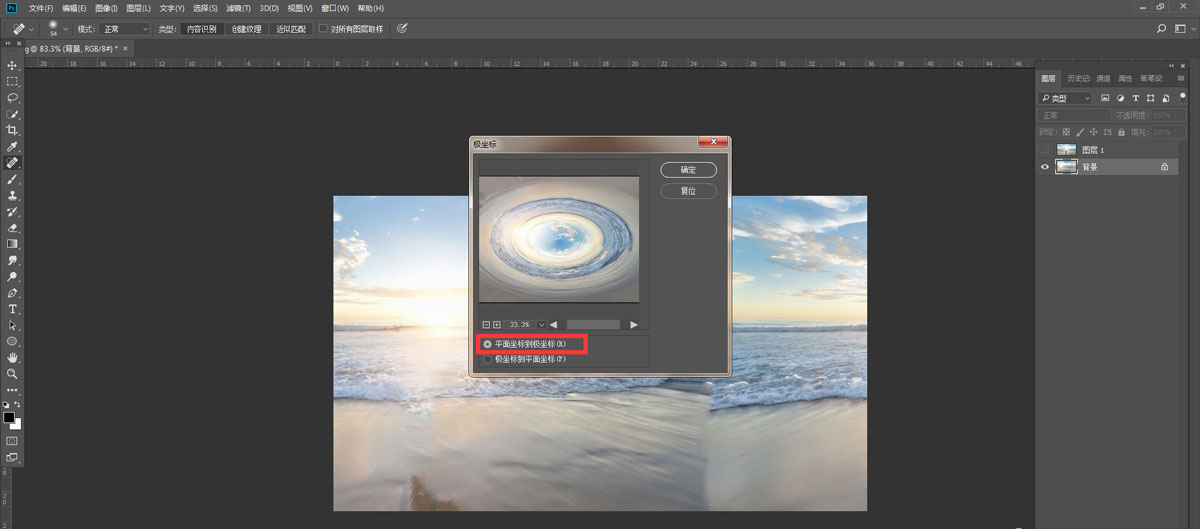Hide the 背景 layer eye icon
The width and height of the screenshot is (1200, 529).
1045,167
